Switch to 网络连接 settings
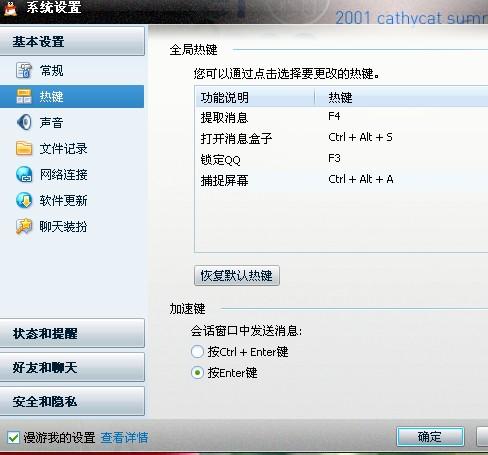This screenshot has width=488, height=455. (72, 174)
